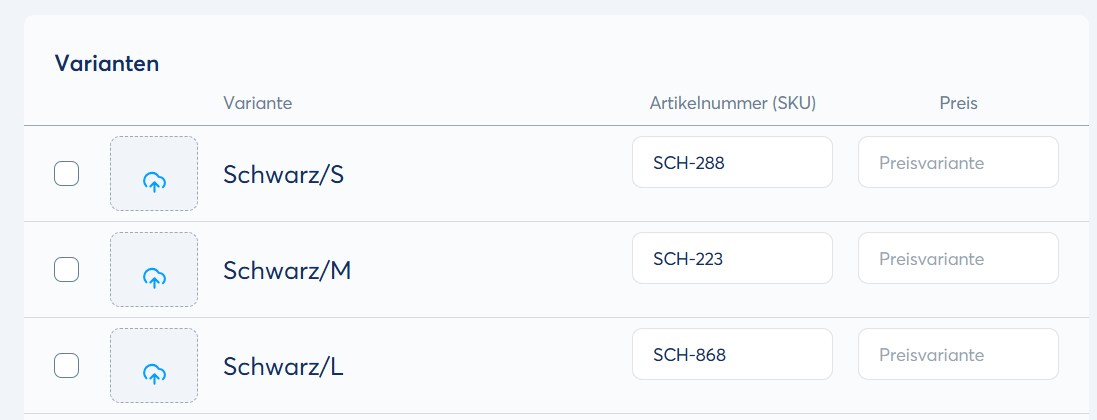Screen dimensions: 1097x420
Task: Select the Schwarz/S variant checkbox
Action: click(x=66, y=174)
